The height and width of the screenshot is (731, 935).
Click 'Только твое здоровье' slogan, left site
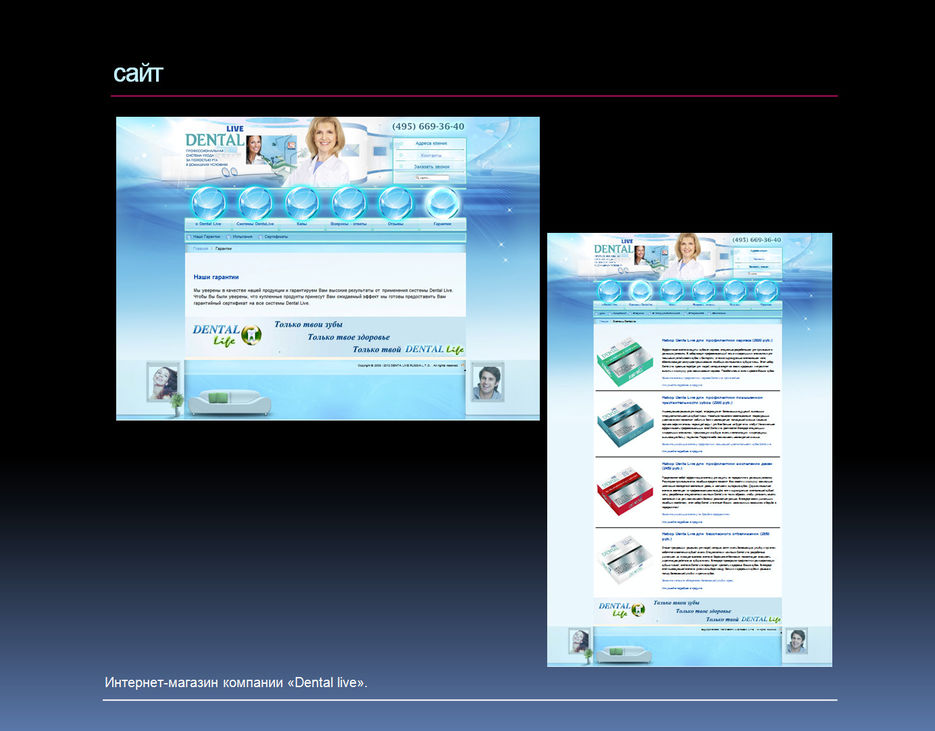348,337
